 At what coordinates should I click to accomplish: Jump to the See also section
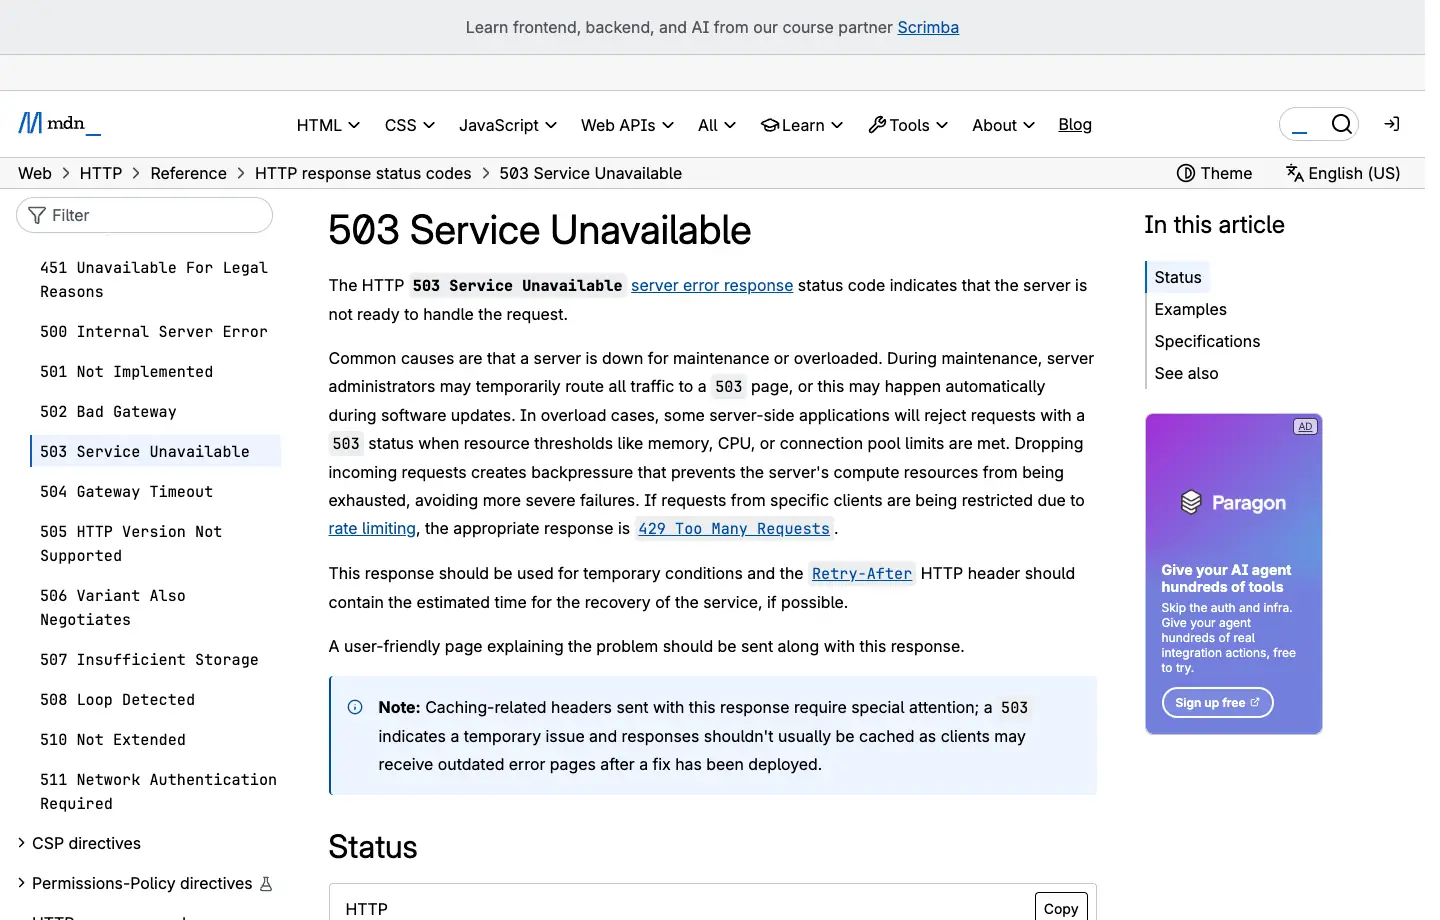click(x=1186, y=373)
